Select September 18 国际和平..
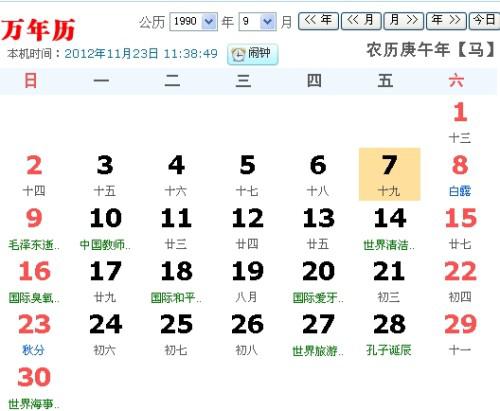500x411 pixels. [x=176, y=281]
